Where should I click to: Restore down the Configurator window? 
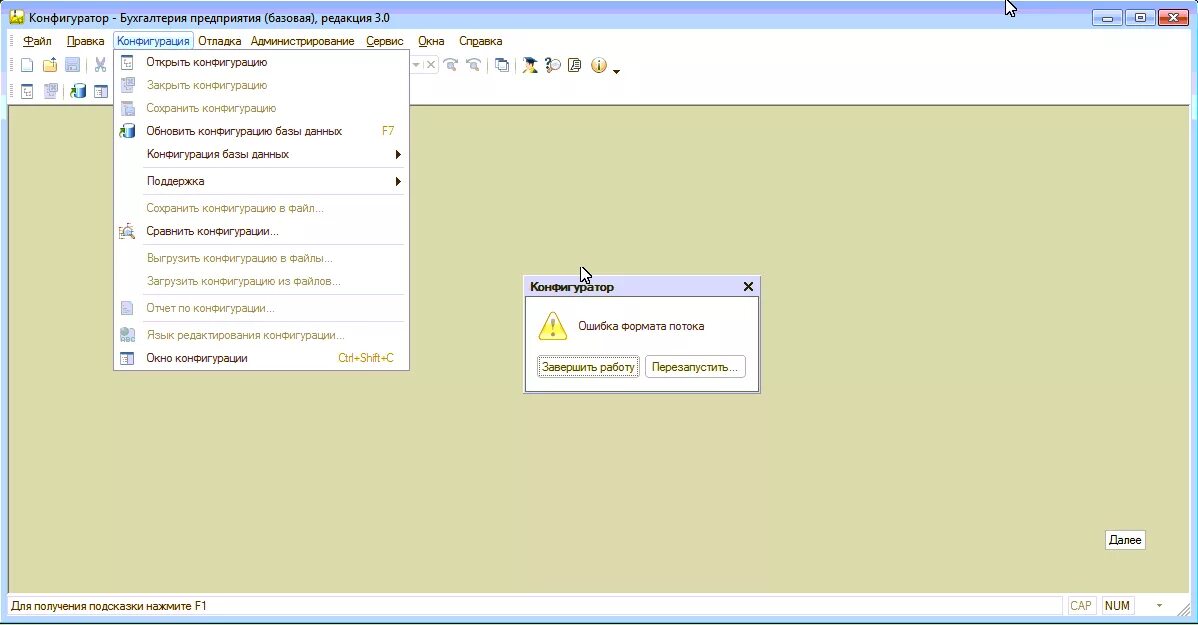pos(1140,17)
